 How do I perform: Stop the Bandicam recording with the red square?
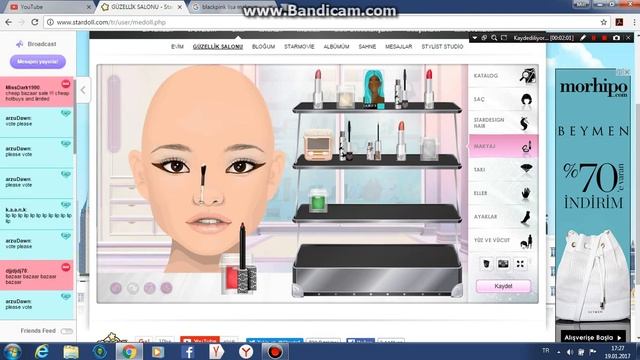click(x=604, y=38)
